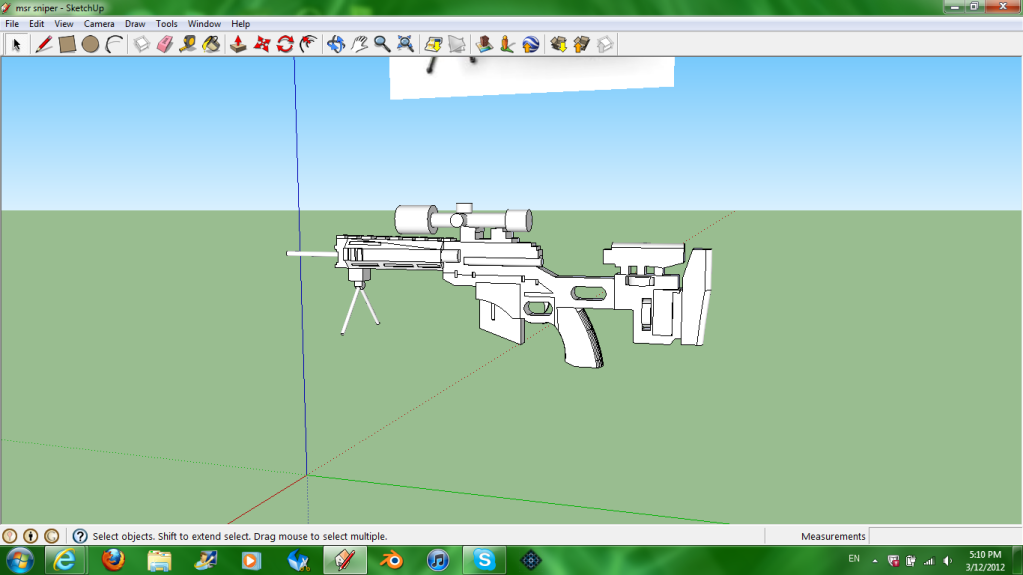Screen dimensions: 1023x575
Task: Click the Add New Building icon
Action: 484,44
